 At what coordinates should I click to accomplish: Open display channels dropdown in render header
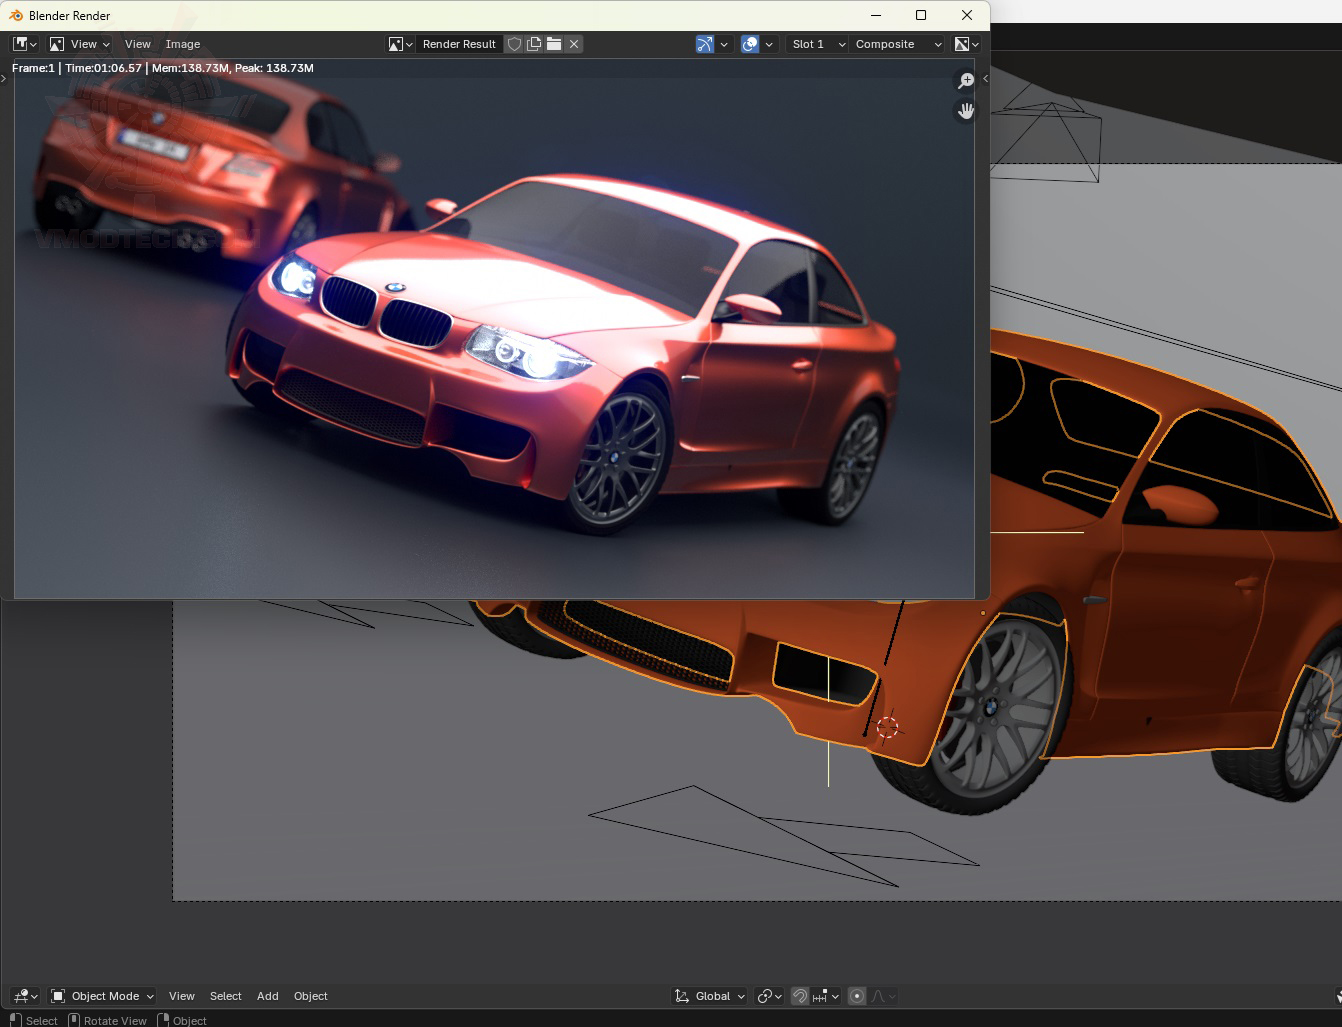click(966, 44)
